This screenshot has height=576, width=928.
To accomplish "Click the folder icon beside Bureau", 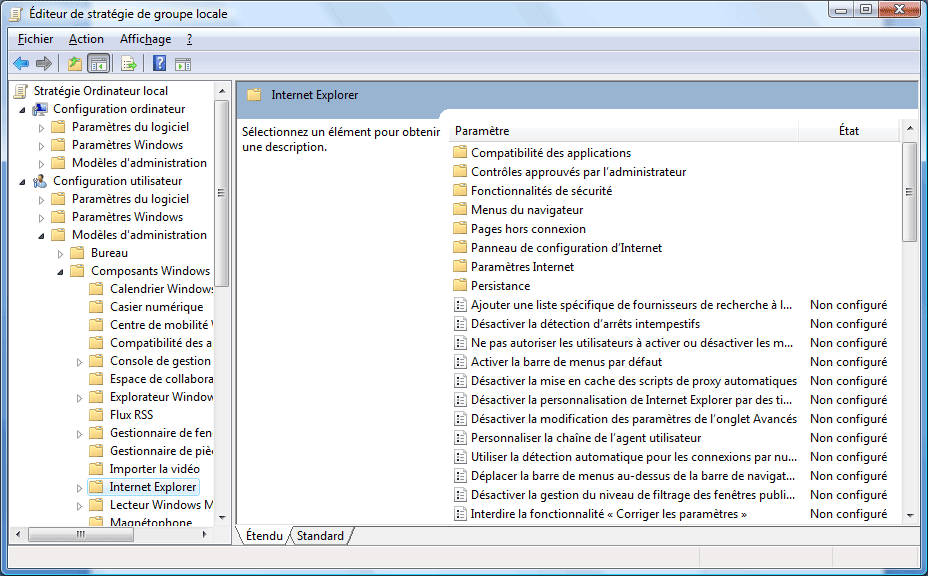I will [77, 253].
